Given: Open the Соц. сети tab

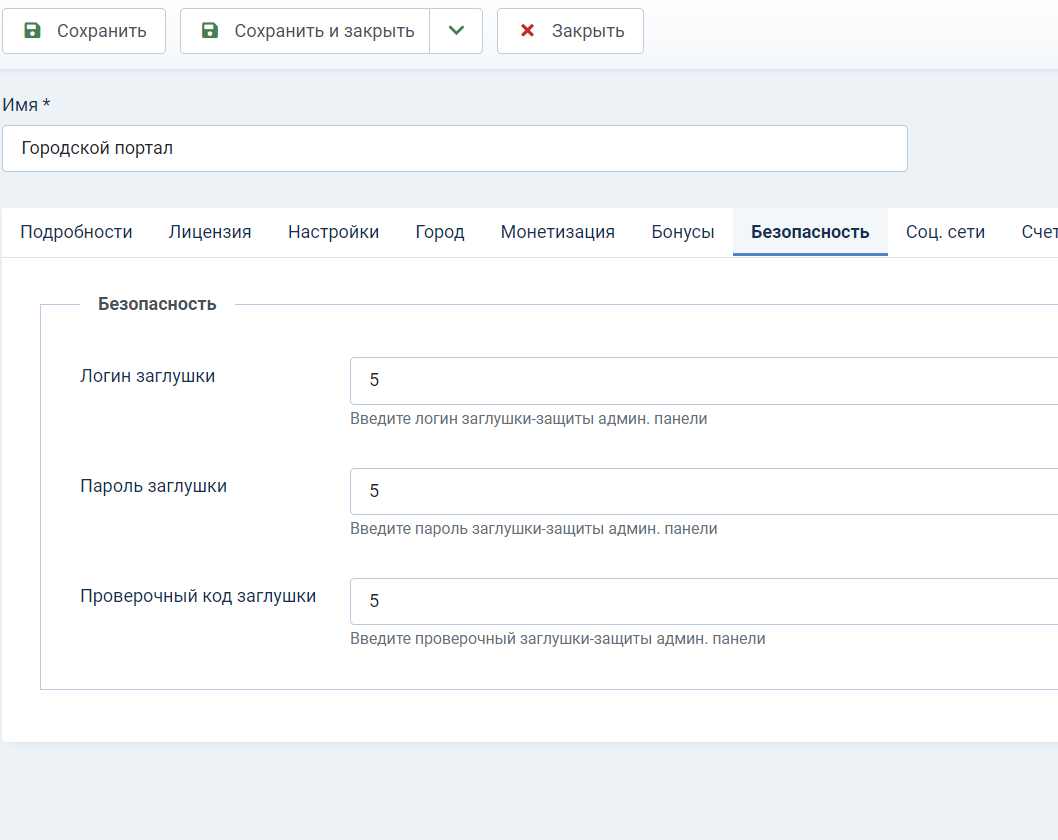Looking at the screenshot, I should tap(945, 232).
